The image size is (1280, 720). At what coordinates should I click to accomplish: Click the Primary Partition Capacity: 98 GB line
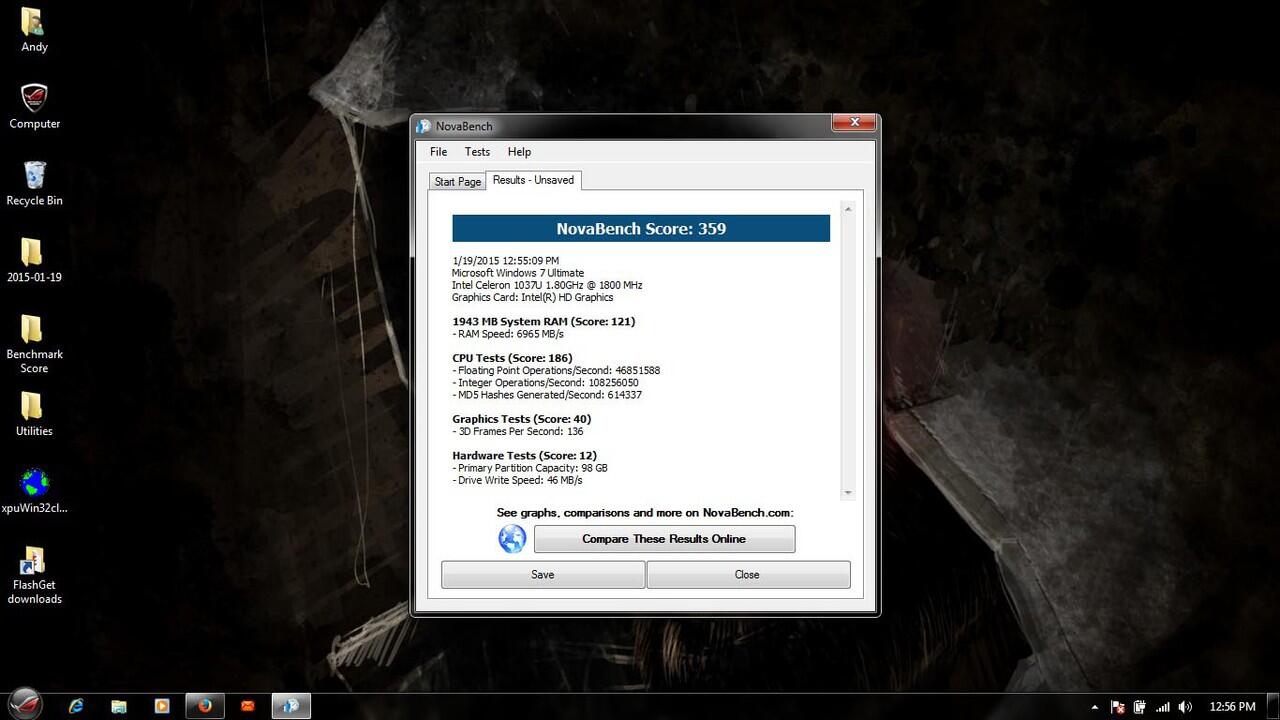point(530,468)
